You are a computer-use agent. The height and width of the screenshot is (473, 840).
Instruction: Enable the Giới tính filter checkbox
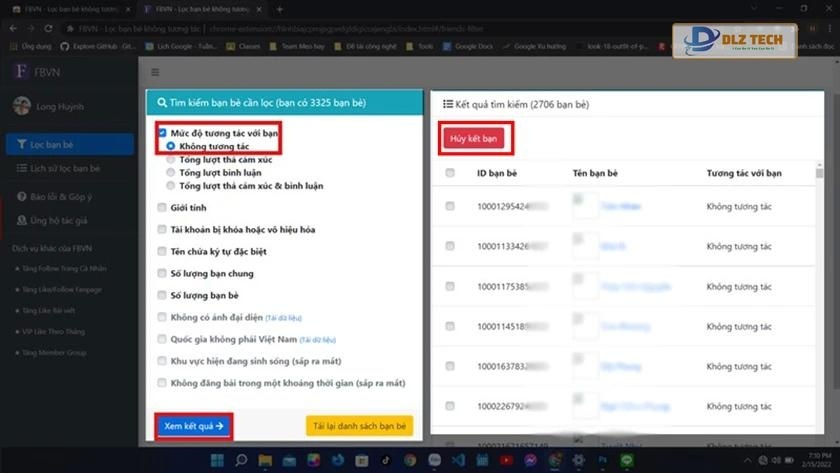coord(163,208)
